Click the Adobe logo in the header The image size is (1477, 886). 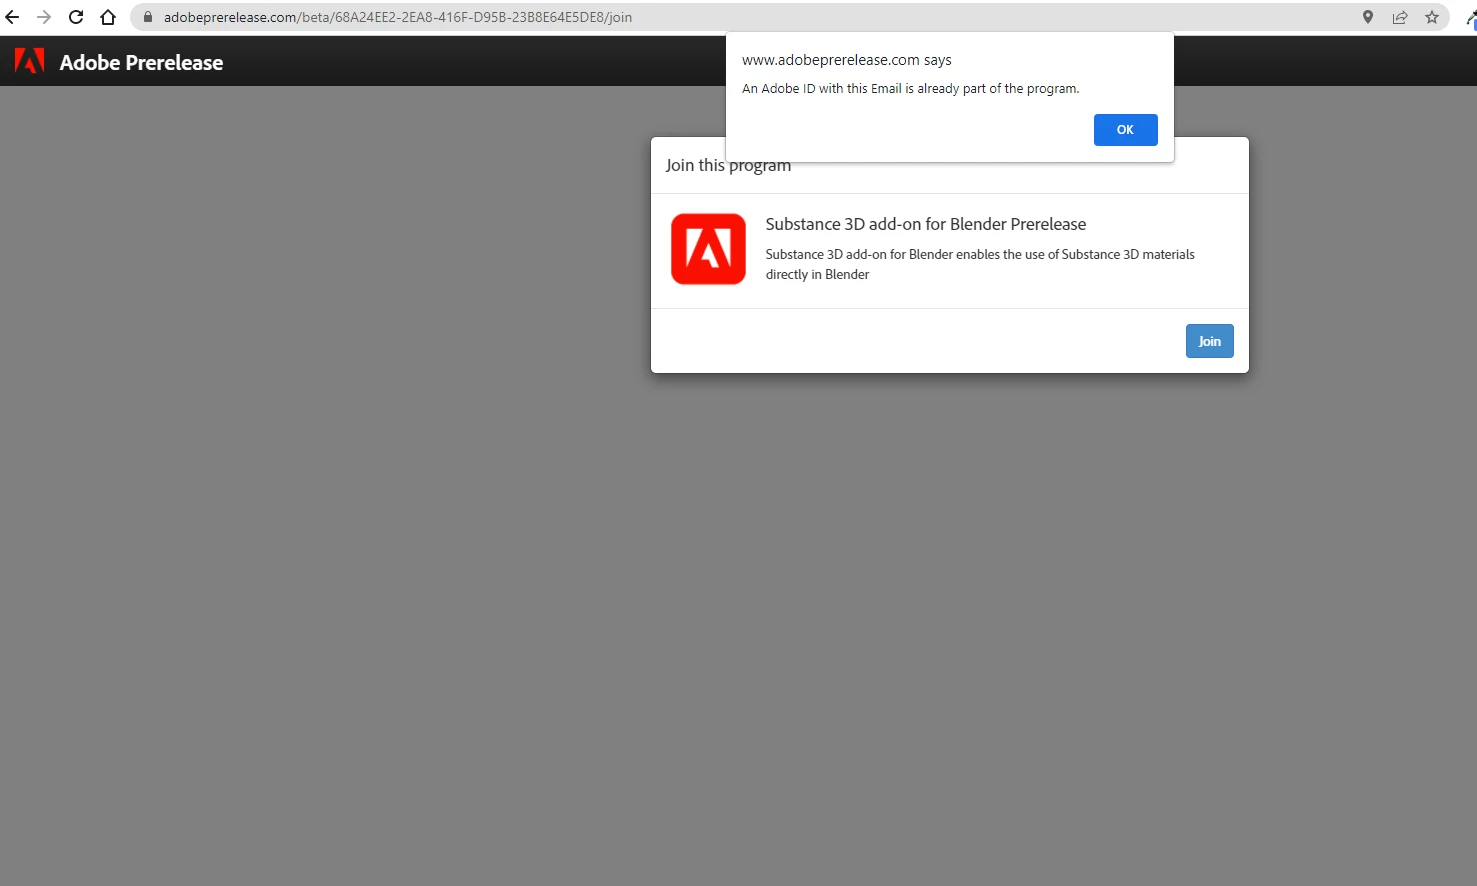[x=30, y=62]
